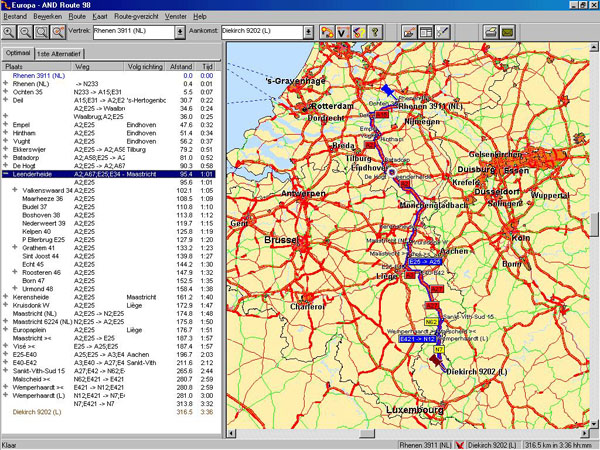Switch to the 1ste Alternatief tab
The width and height of the screenshot is (600, 450).
(x=59, y=52)
